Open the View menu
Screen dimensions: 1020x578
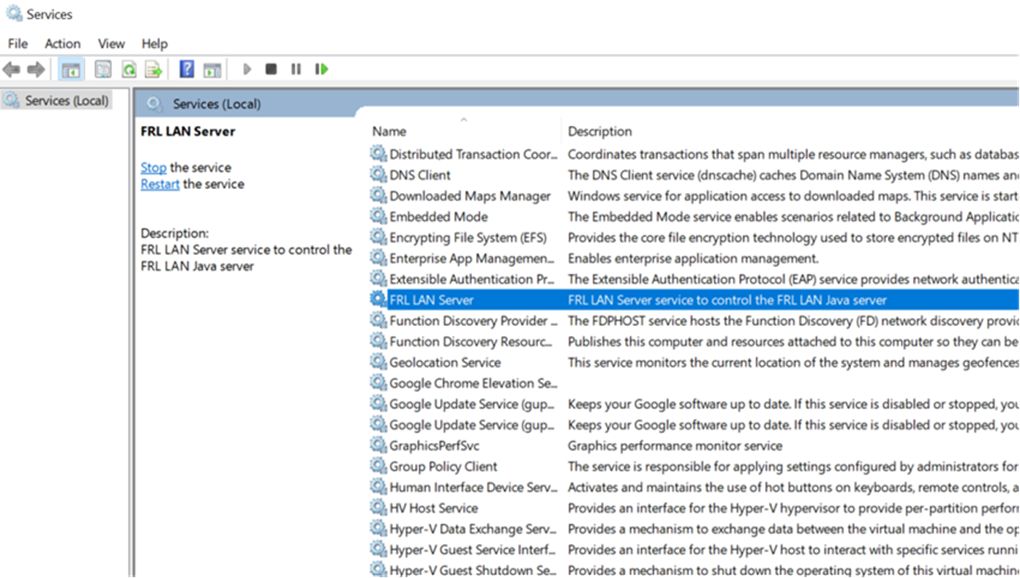(x=110, y=43)
